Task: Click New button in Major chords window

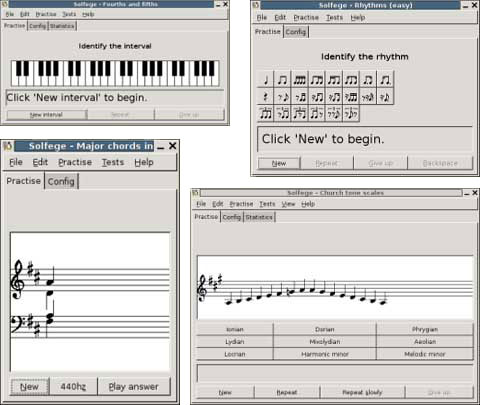Action: tap(30, 387)
